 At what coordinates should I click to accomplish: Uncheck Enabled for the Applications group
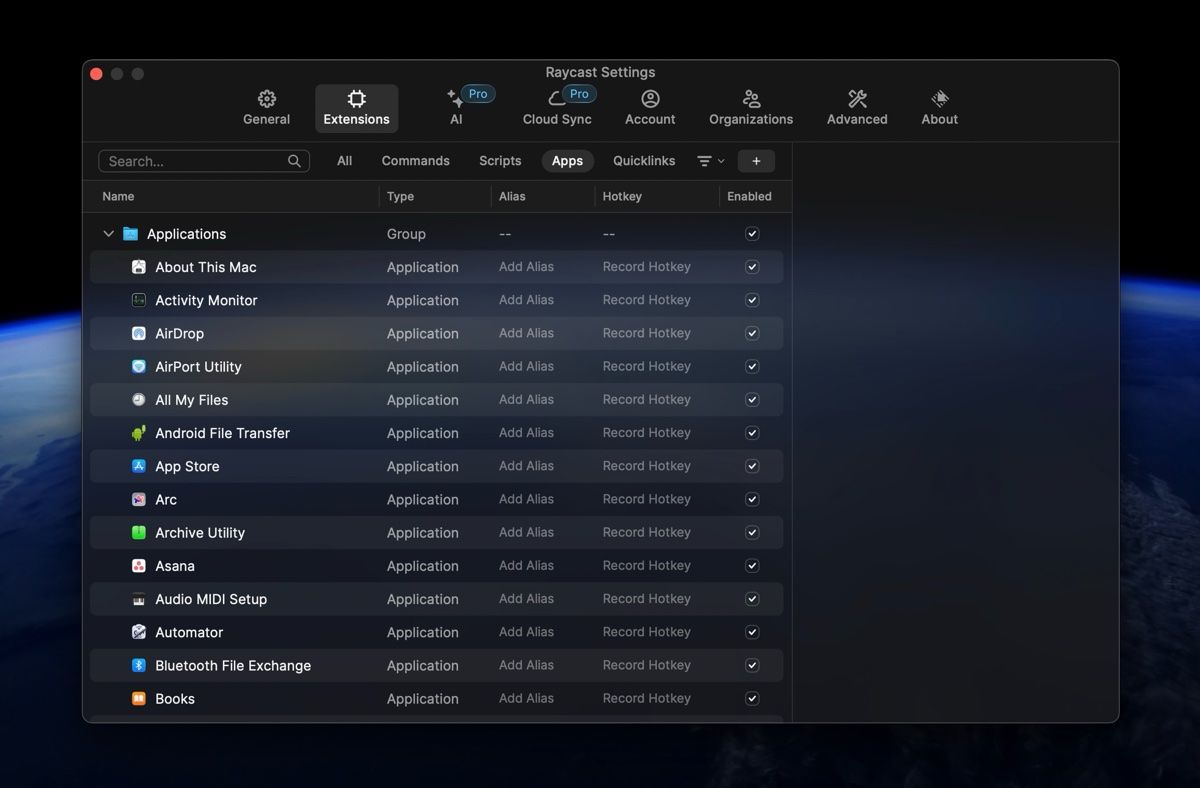coord(752,234)
